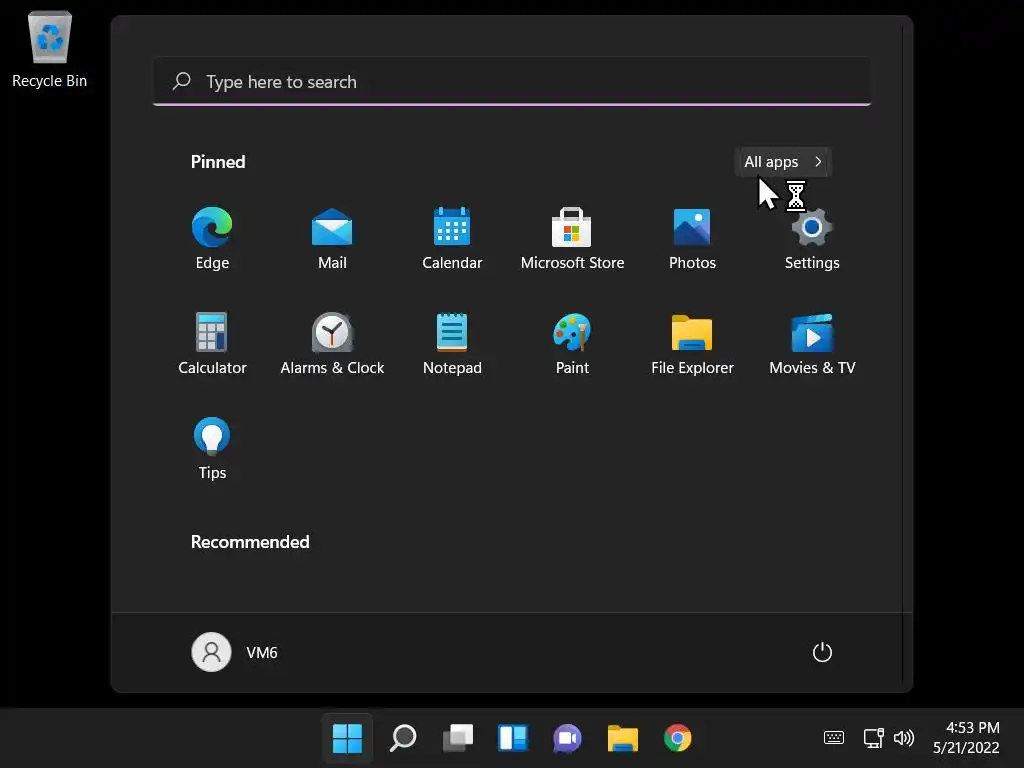Launch Movies & TV

click(812, 344)
